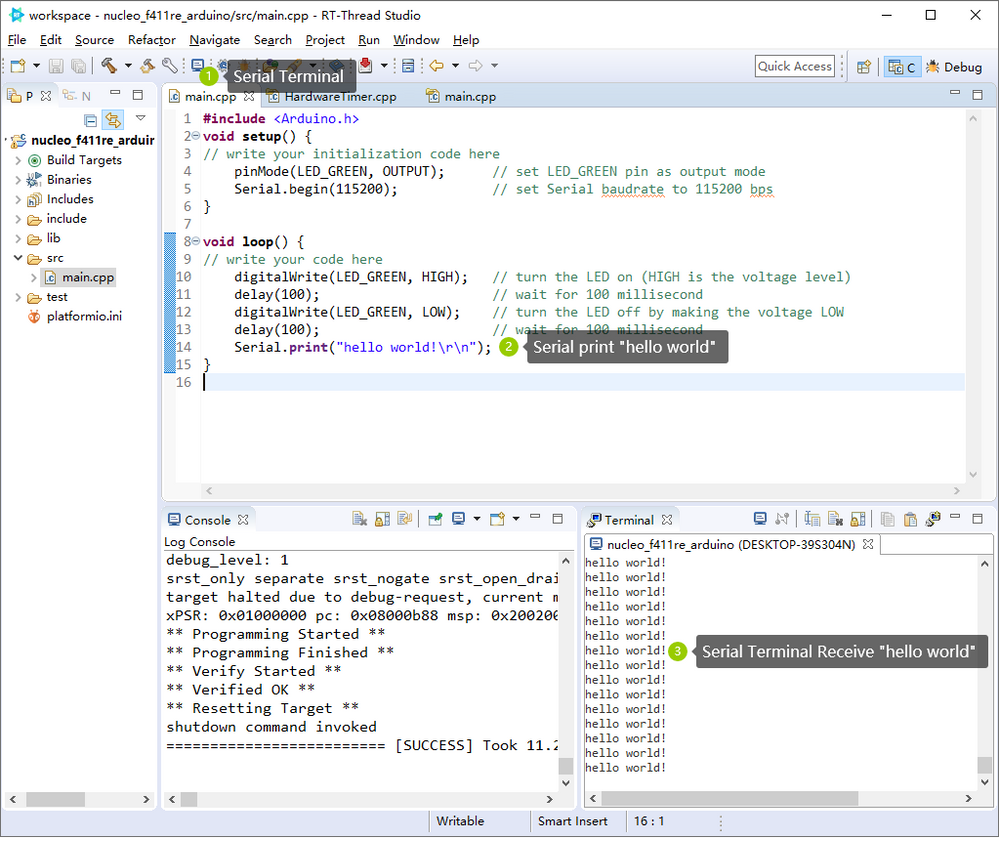Open the Serial Terminal toolbar icon
This screenshot has width=999, height=844.
(x=198, y=65)
